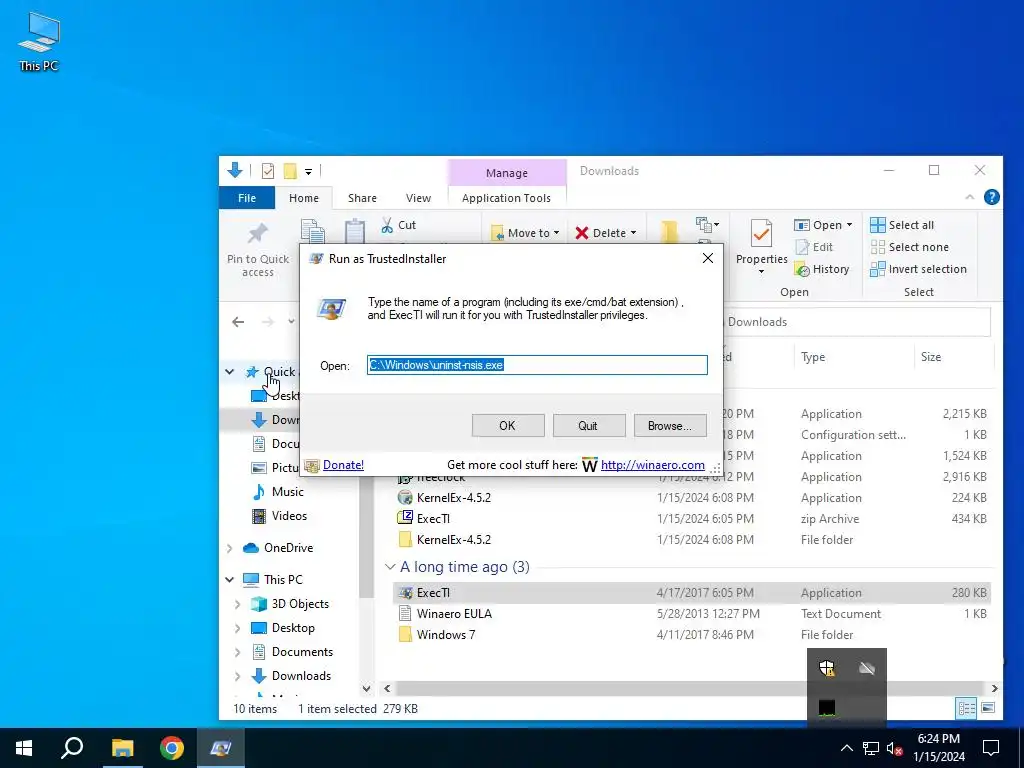The height and width of the screenshot is (768, 1024).
Task: Show hidden tray icons chevron
Action: [846, 748]
